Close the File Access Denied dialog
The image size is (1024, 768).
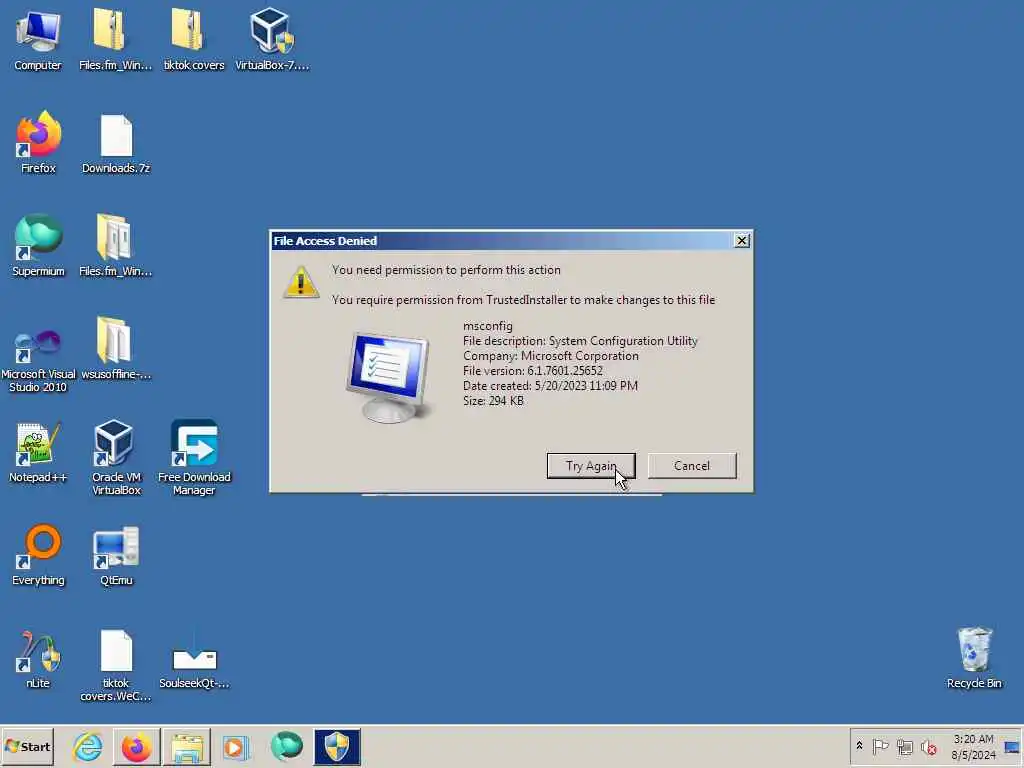tap(742, 240)
